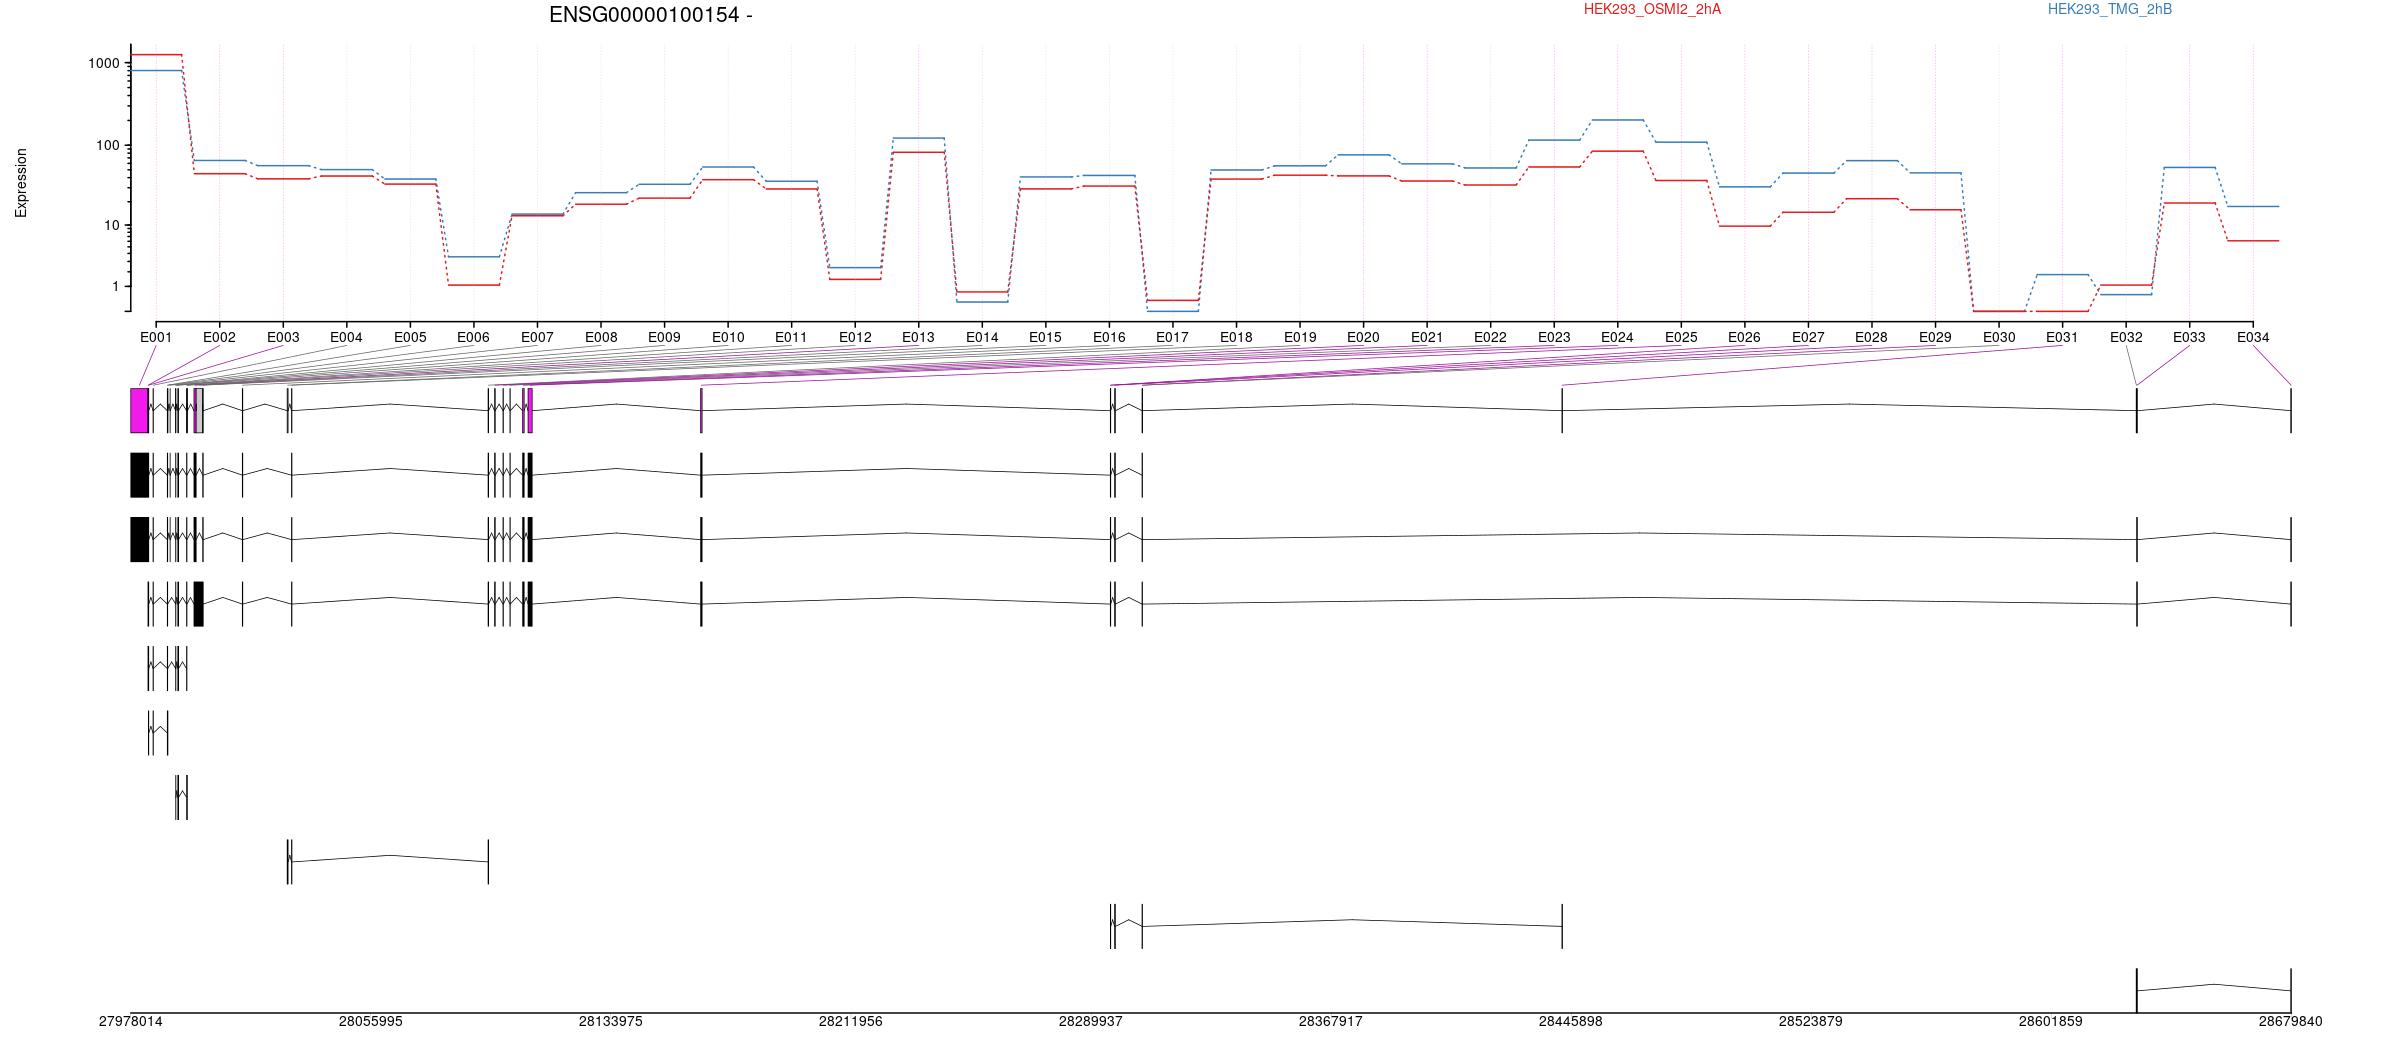This screenshot has width=2400, height=1040.
Task: Click exon label E023
Action: [1554, 337]
